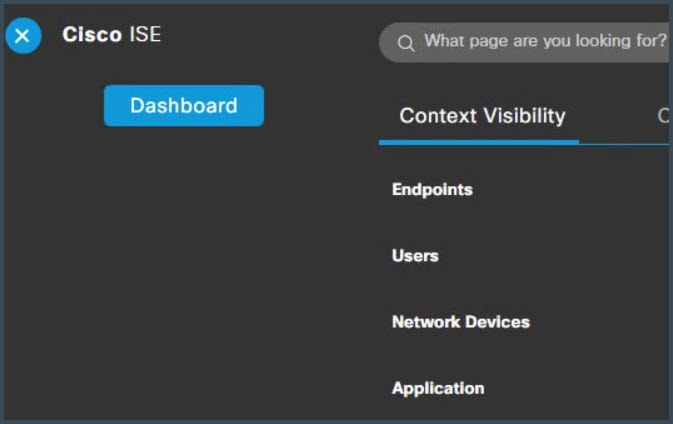Switch to the Context Visibility tab
673x424 pixels.
(x=482, y=116)
